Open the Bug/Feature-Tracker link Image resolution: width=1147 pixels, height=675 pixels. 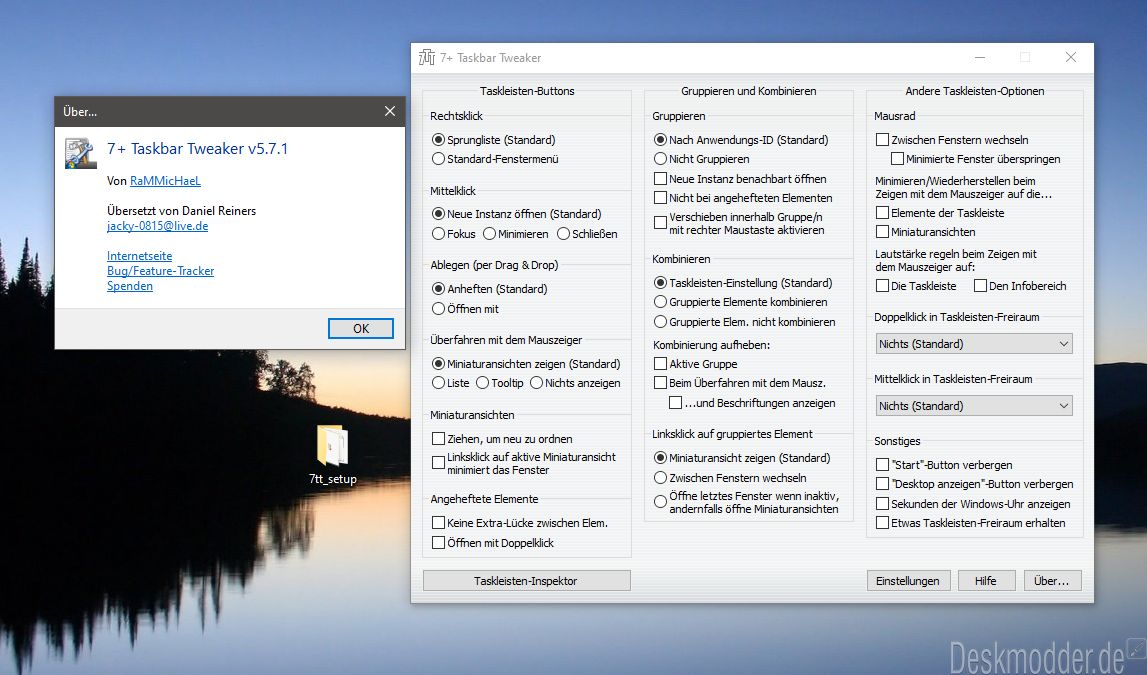click(x=161, y=271)
